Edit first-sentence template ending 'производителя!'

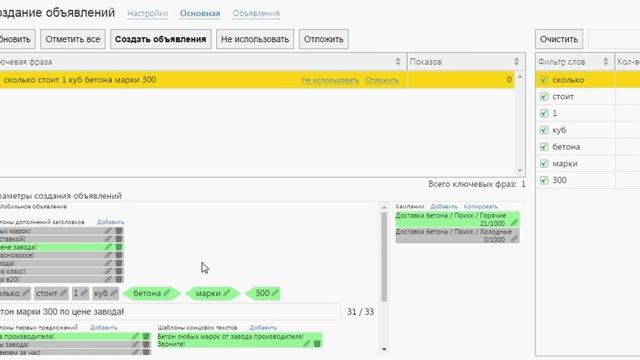(135, 336)
